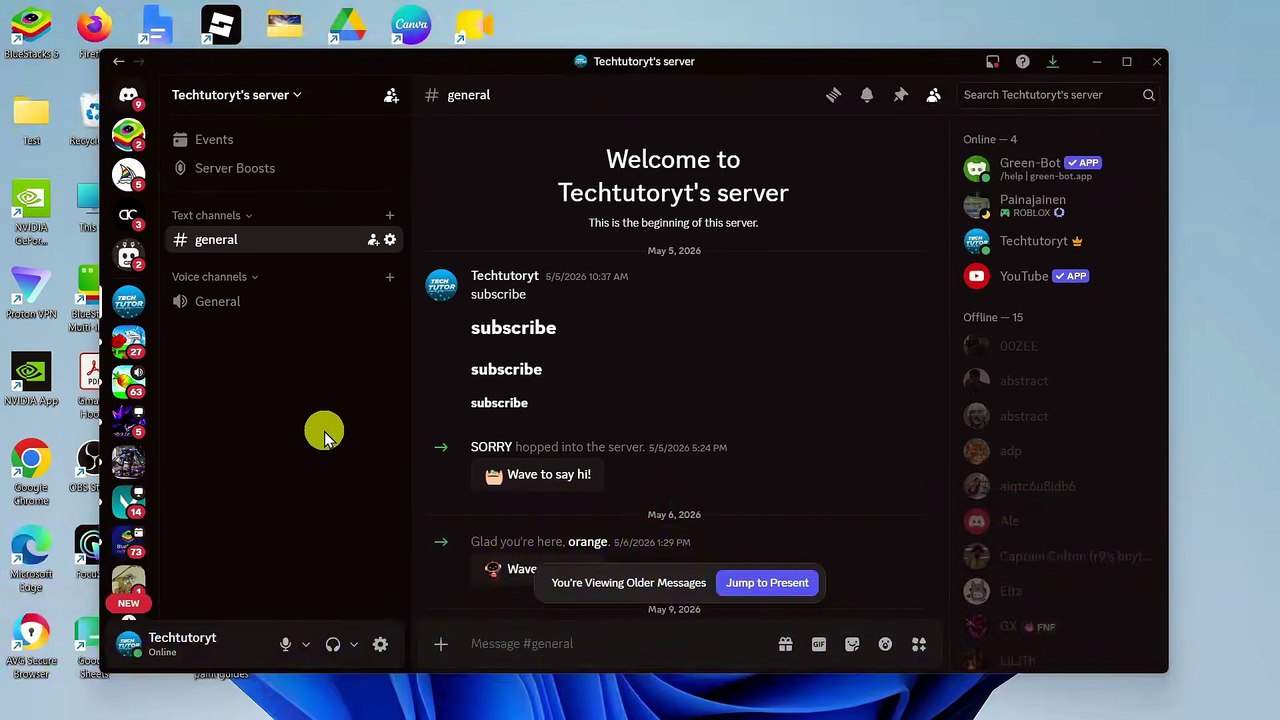Click create invite icon on general channel
This screenshot has width=1280, height=720.
(x=373, y=240)
